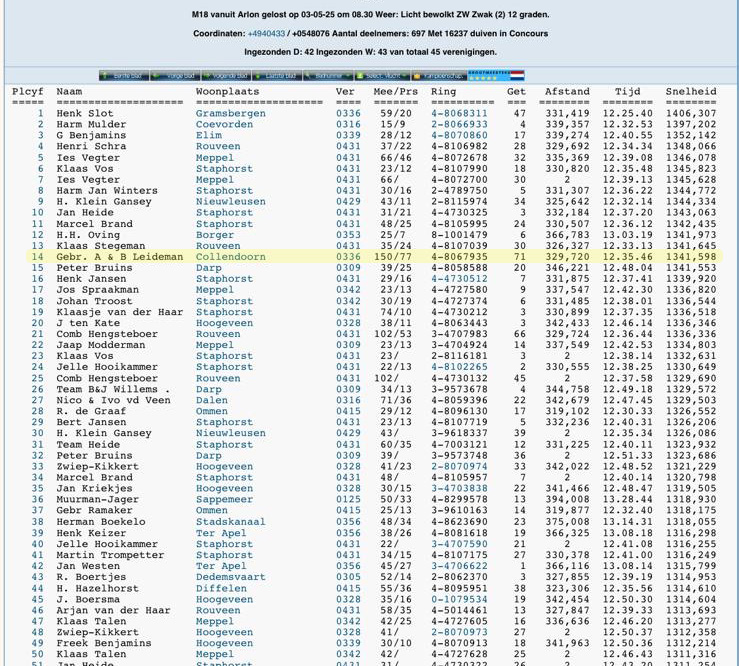Screen dimensions: 739x666
Task: Click ring number 3-4703838
Action: tap(459, 489)
